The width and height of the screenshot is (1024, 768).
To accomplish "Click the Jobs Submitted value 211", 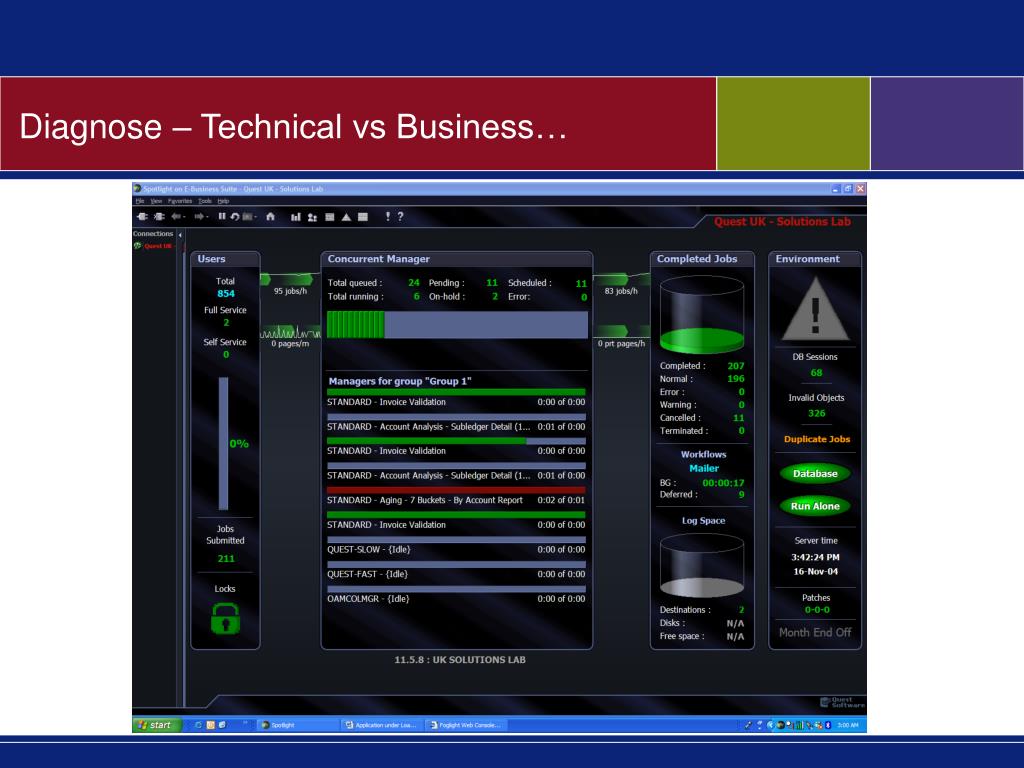I will tap(226, 558).
